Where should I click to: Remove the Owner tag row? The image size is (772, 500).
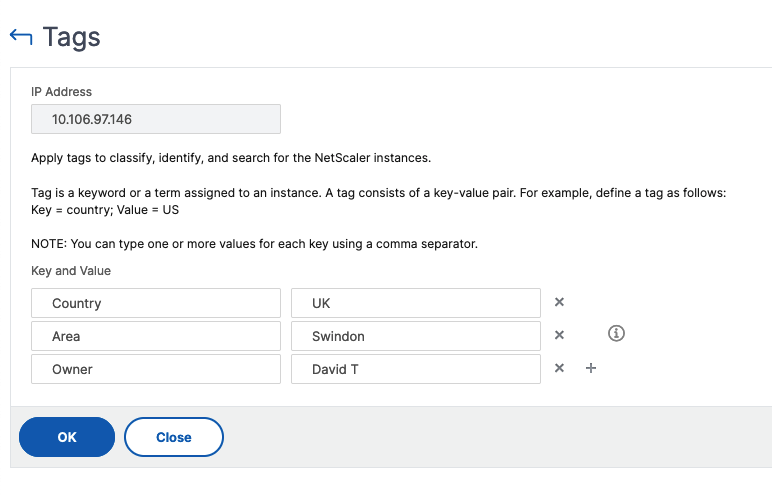tap(559, 368)
